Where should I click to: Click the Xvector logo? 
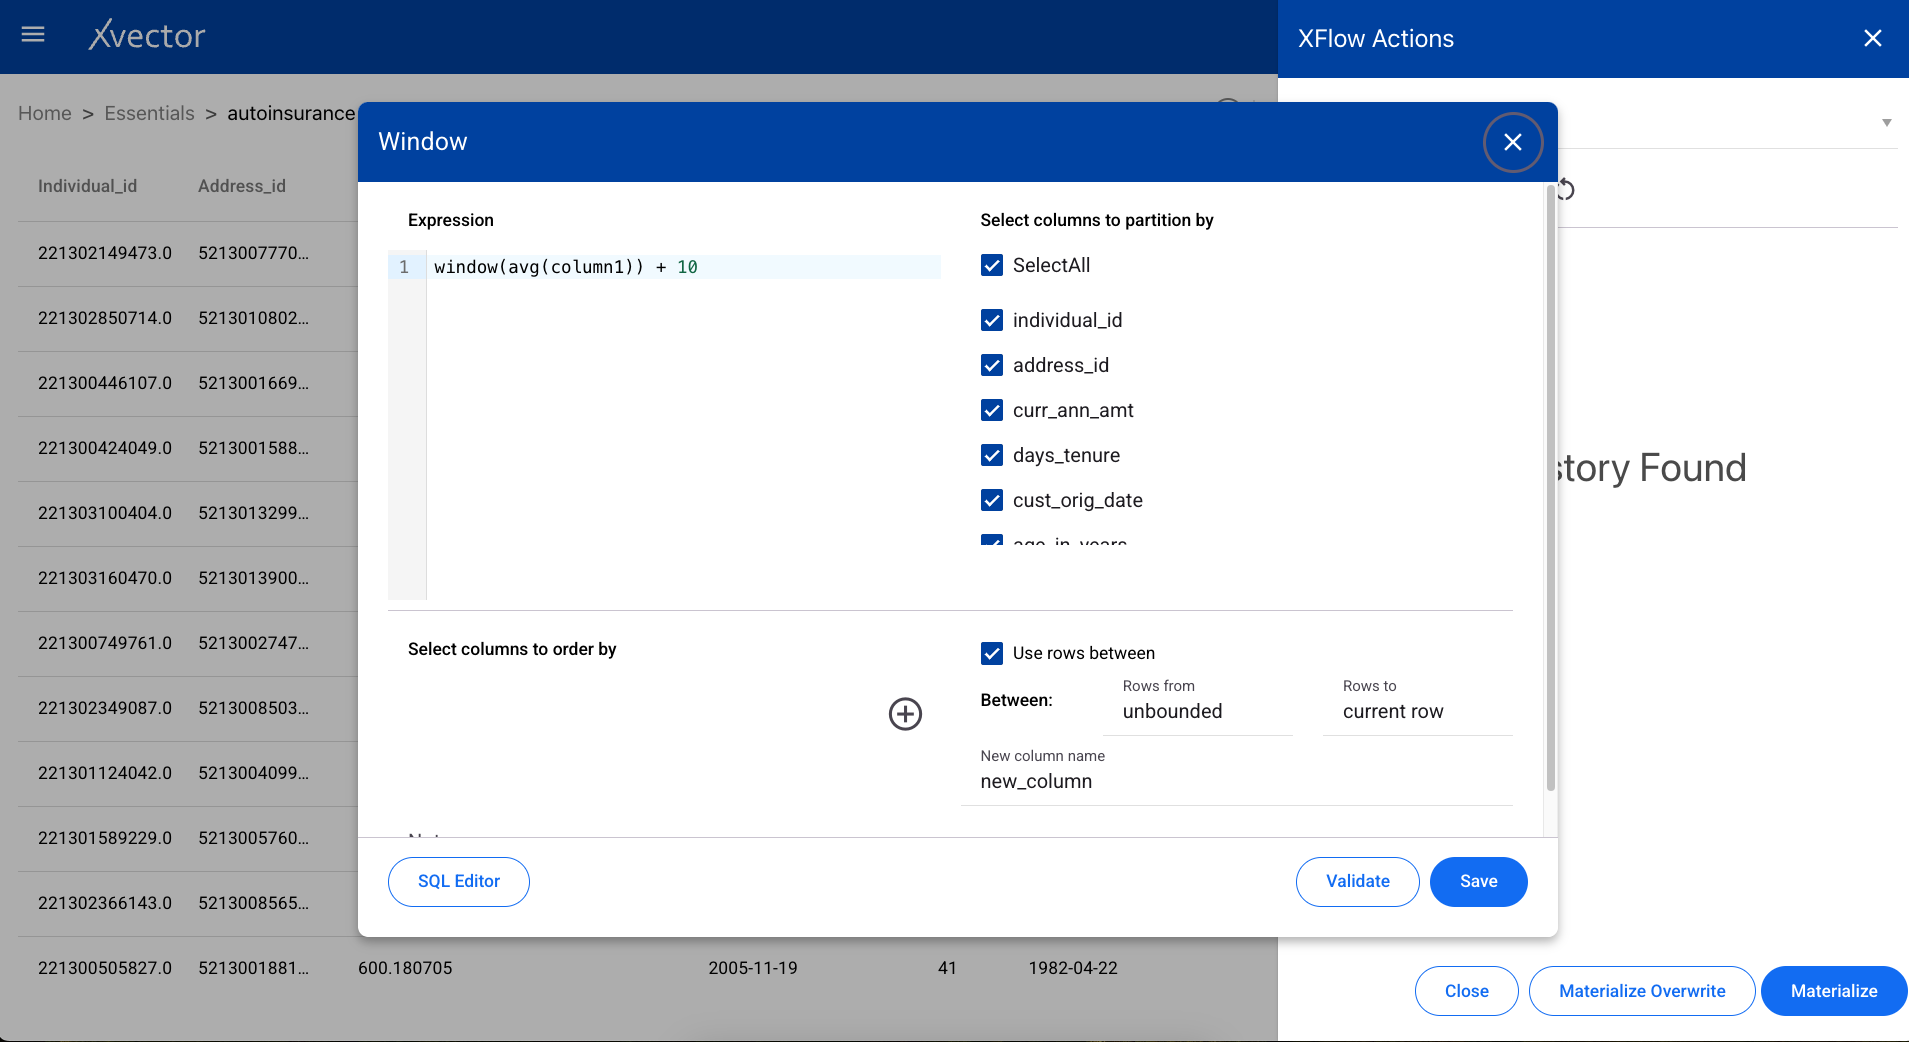[x=147, y=35]
